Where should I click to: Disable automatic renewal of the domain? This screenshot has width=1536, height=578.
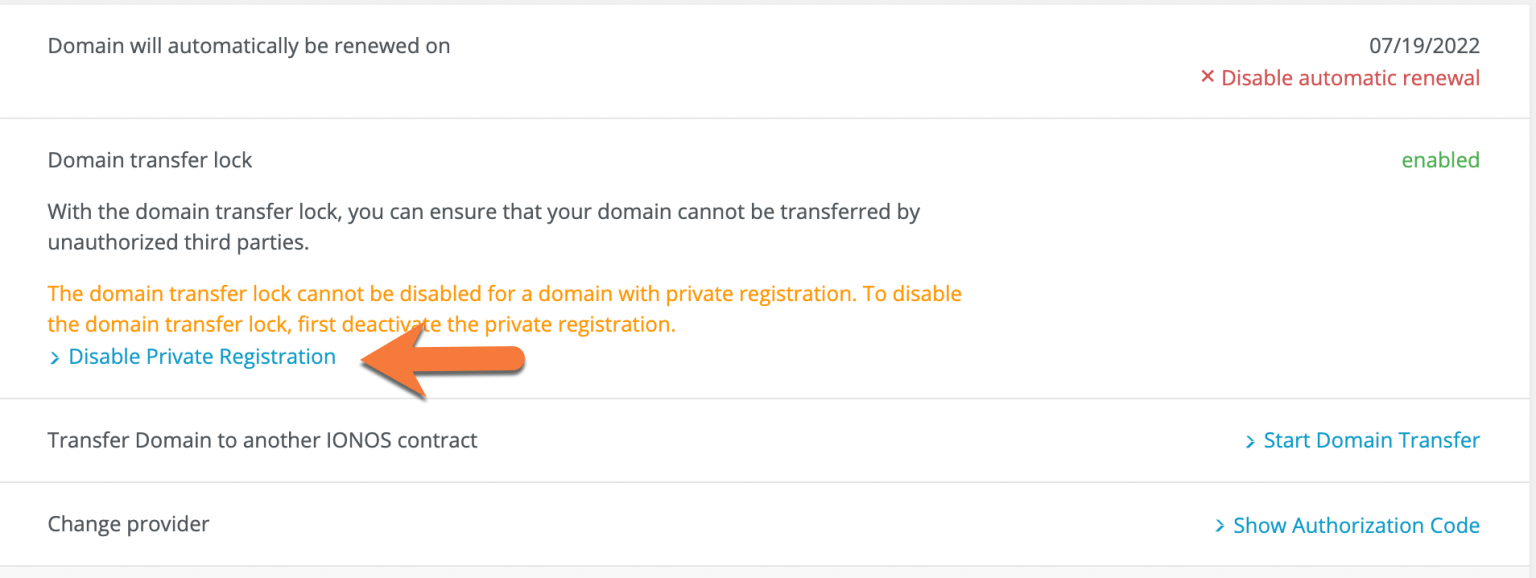pyautogui.click(x=1350, y=78)
